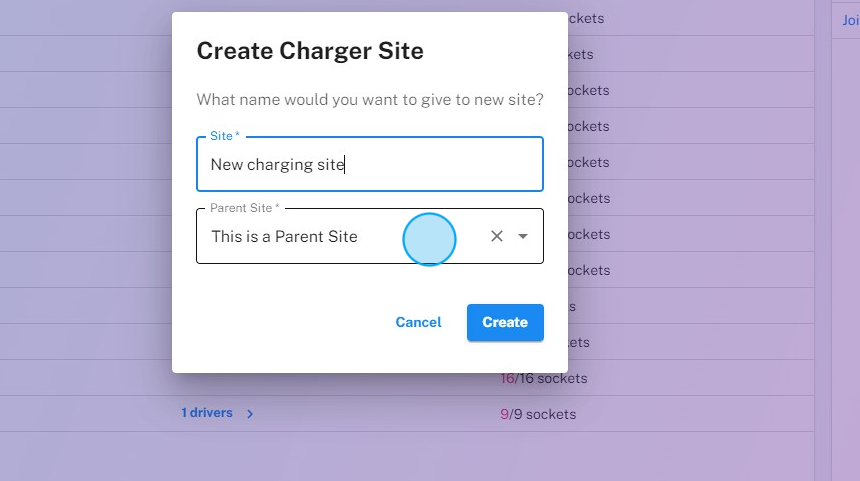
Task: Click the pink 16 in the sockets count
Action: point(507,378)
